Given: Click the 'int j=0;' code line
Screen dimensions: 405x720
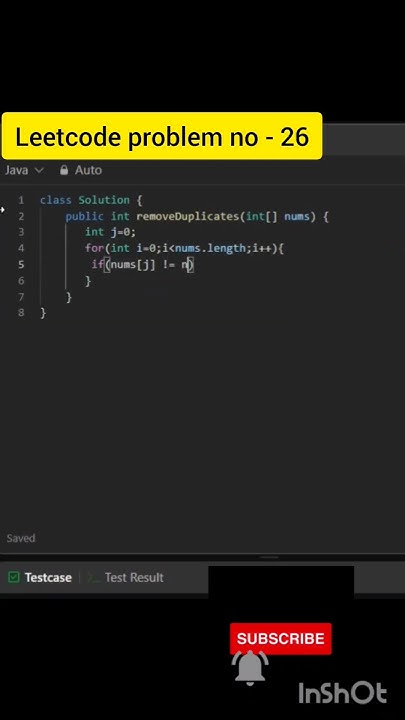Looking at the screenshot, I should pos(111,232).
